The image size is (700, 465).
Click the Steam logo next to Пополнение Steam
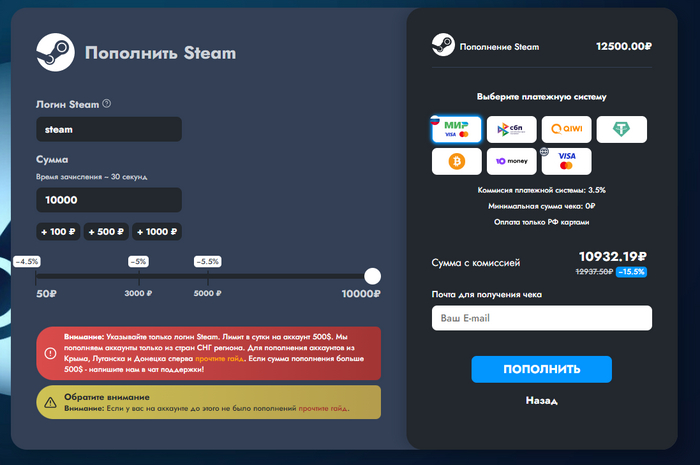443,45
